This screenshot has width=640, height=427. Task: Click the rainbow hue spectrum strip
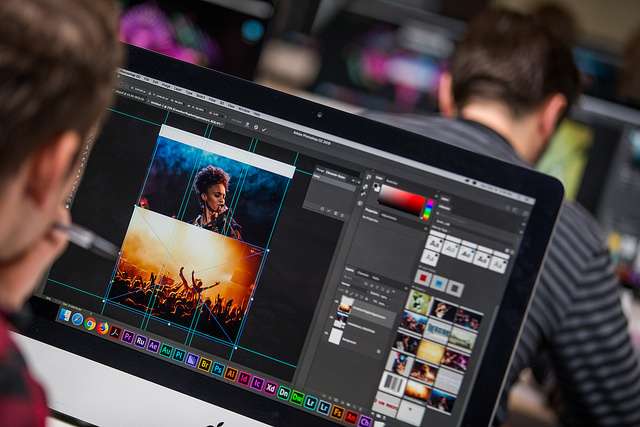click(428, 210)
